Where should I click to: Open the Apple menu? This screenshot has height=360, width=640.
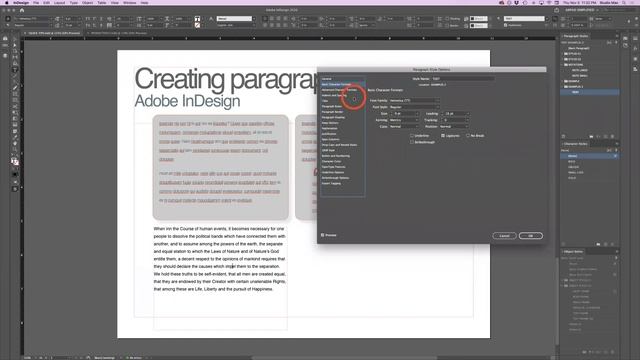coord(7,2)
